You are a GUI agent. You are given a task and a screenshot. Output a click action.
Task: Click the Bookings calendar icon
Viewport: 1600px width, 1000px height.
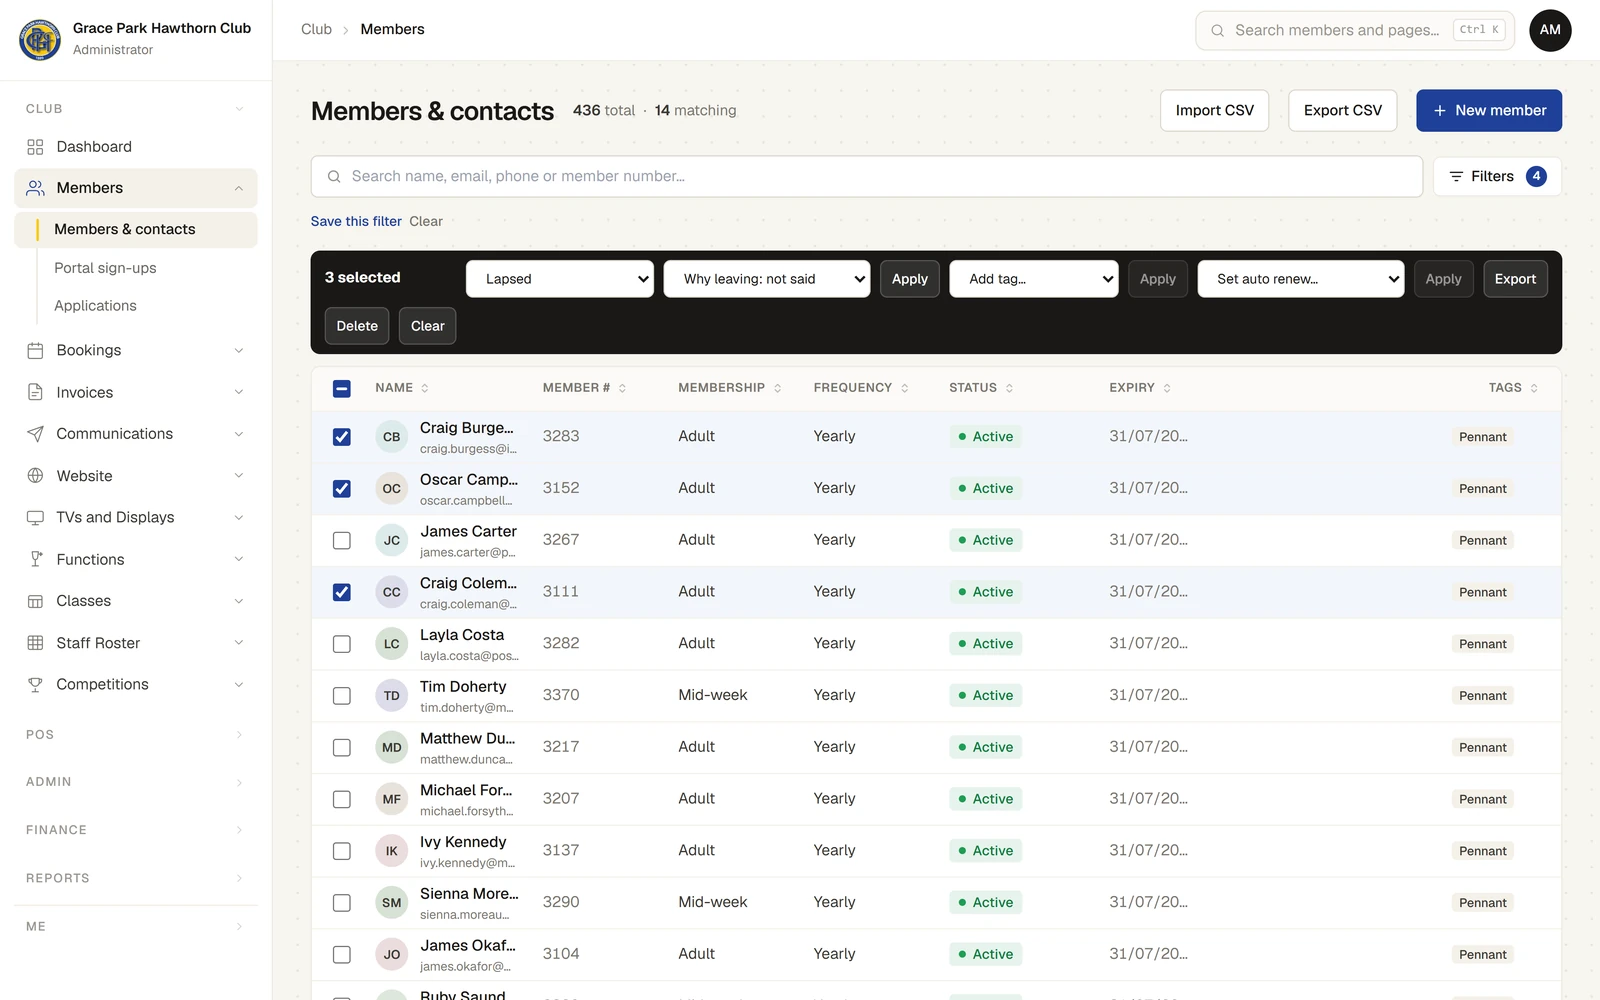coord(35,350)
